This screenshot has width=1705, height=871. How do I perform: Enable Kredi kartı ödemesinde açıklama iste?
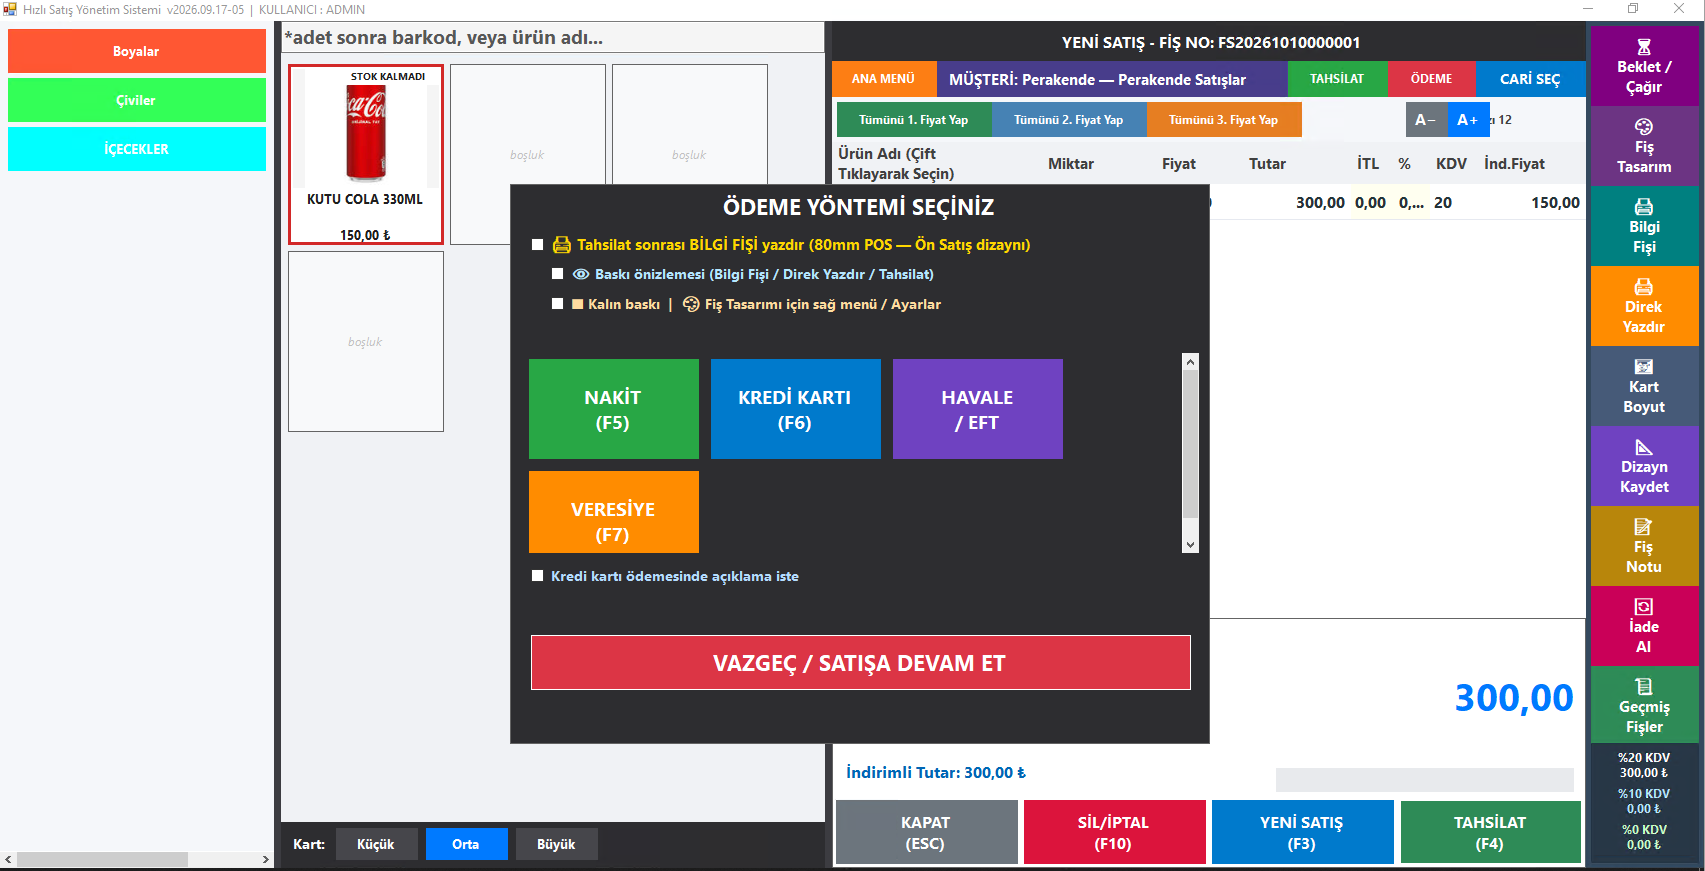538,576
